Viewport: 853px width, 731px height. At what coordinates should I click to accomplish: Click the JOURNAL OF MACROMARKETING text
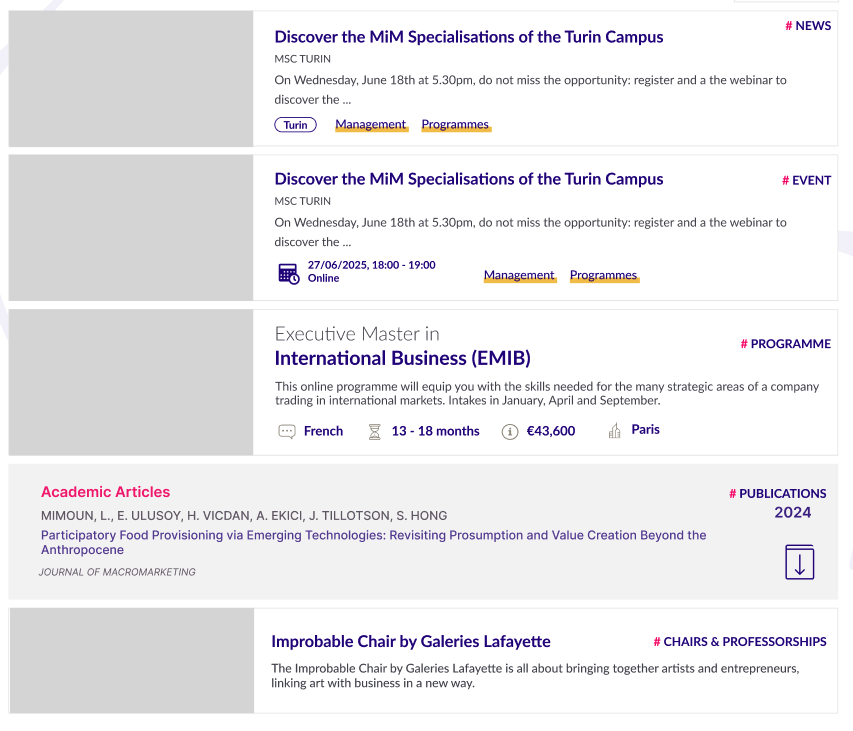[117, 572]
